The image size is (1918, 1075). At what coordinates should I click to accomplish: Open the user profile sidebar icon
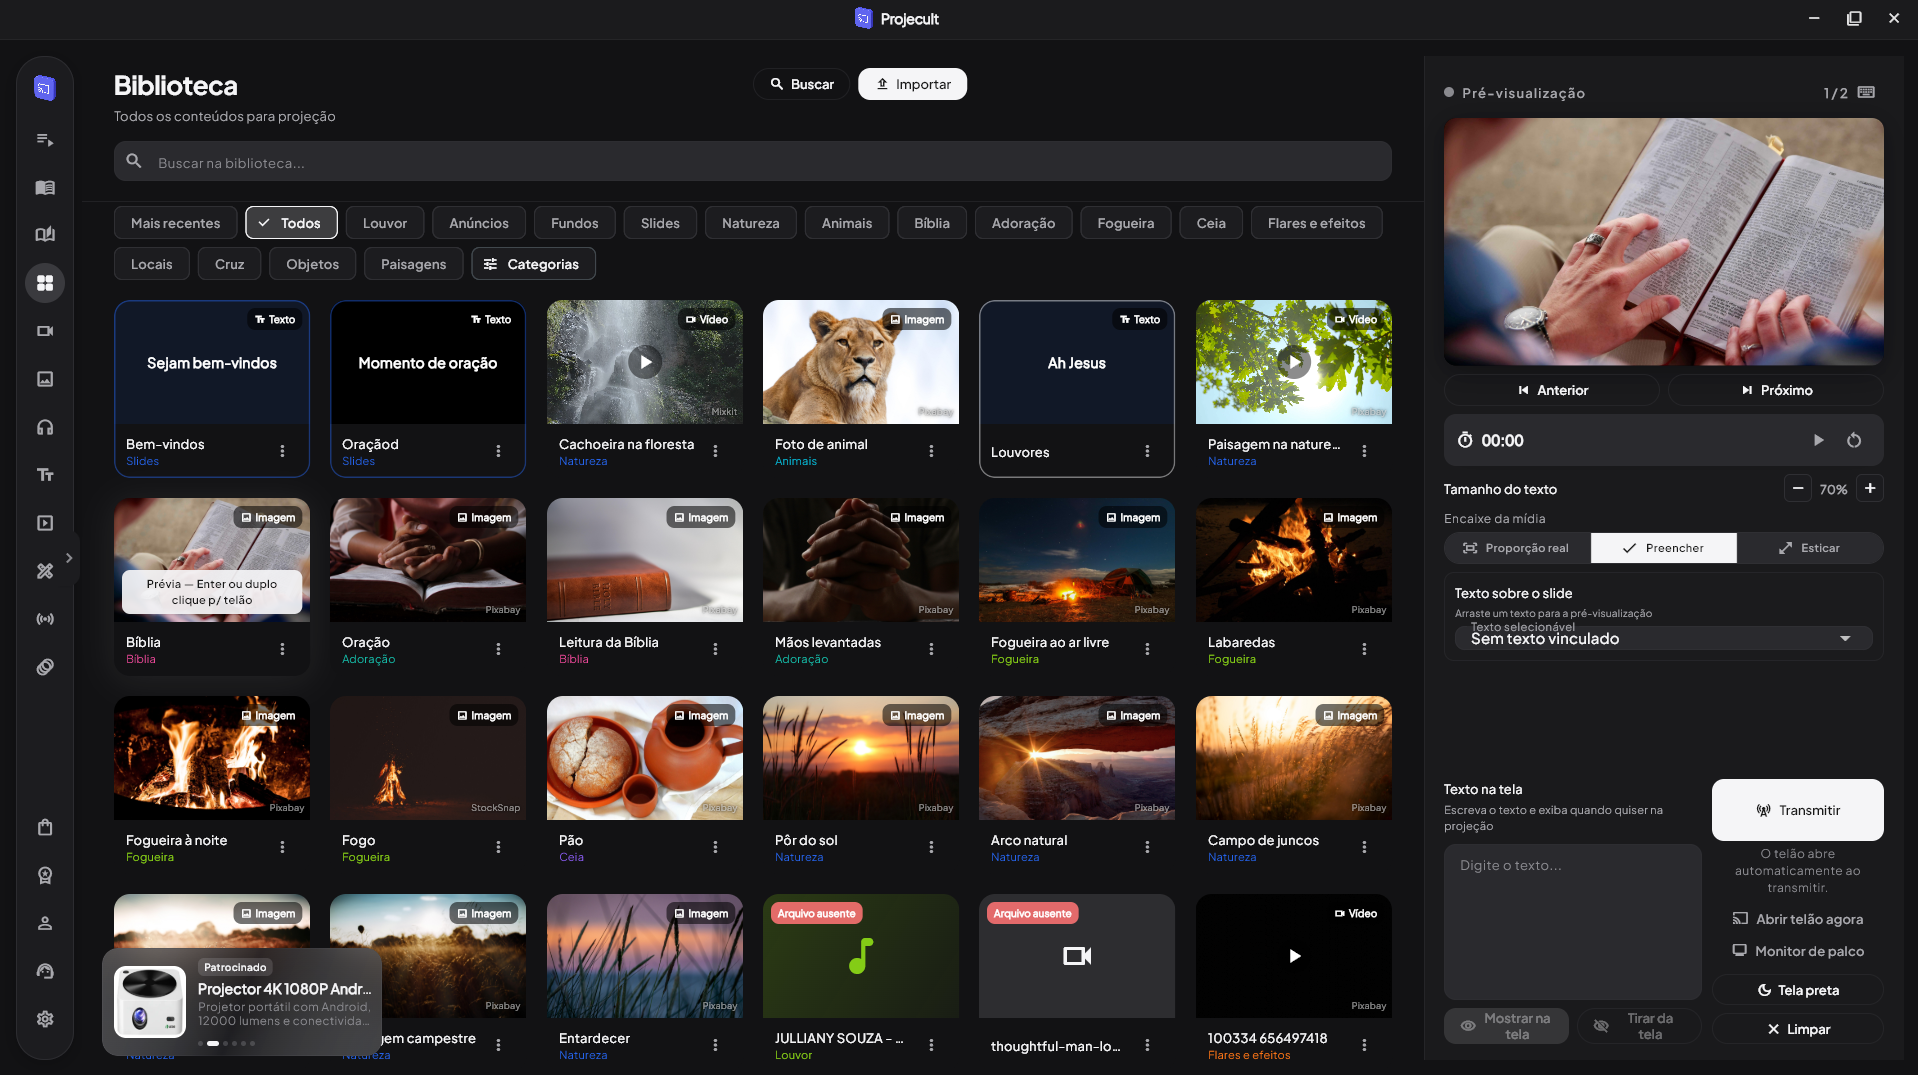tap(45, 923)
